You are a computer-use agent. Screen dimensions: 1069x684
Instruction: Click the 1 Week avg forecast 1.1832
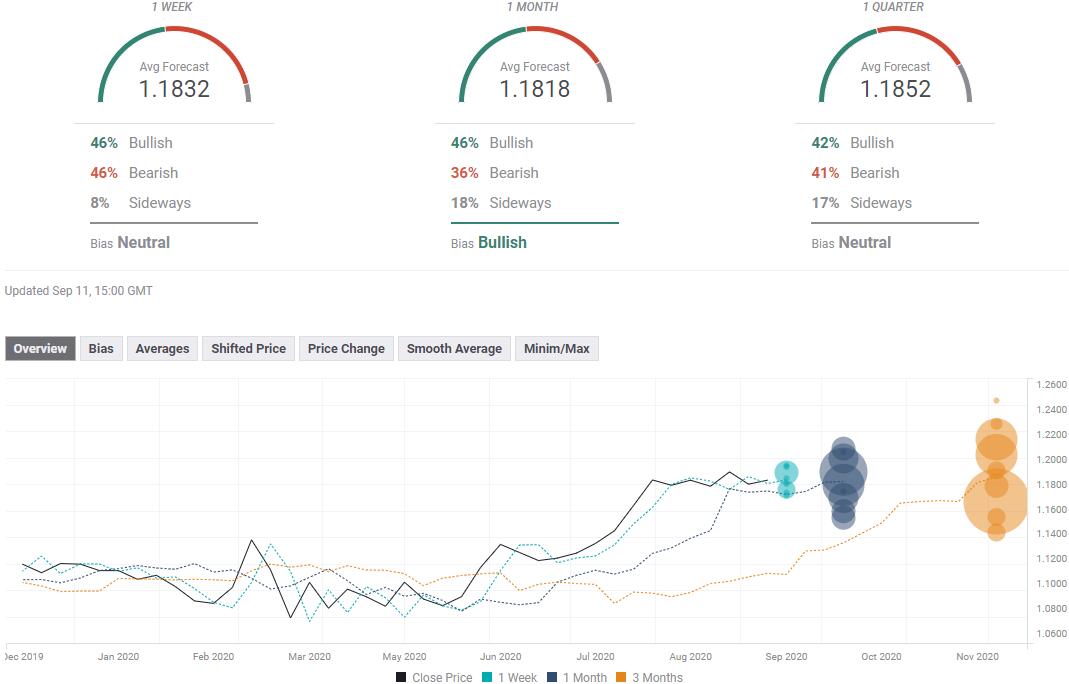tap(175, 89)
